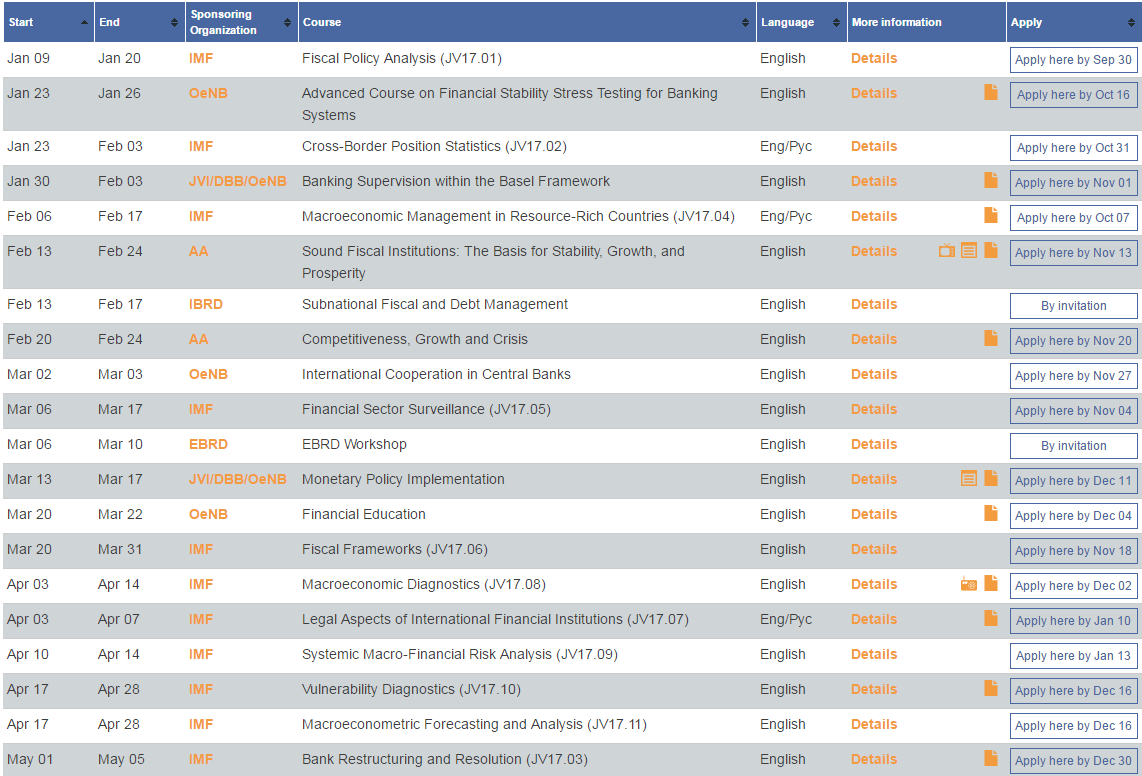Select May 05 end date cell
This screenshot has width=1142, height=776.
click(x=121, y=759)
